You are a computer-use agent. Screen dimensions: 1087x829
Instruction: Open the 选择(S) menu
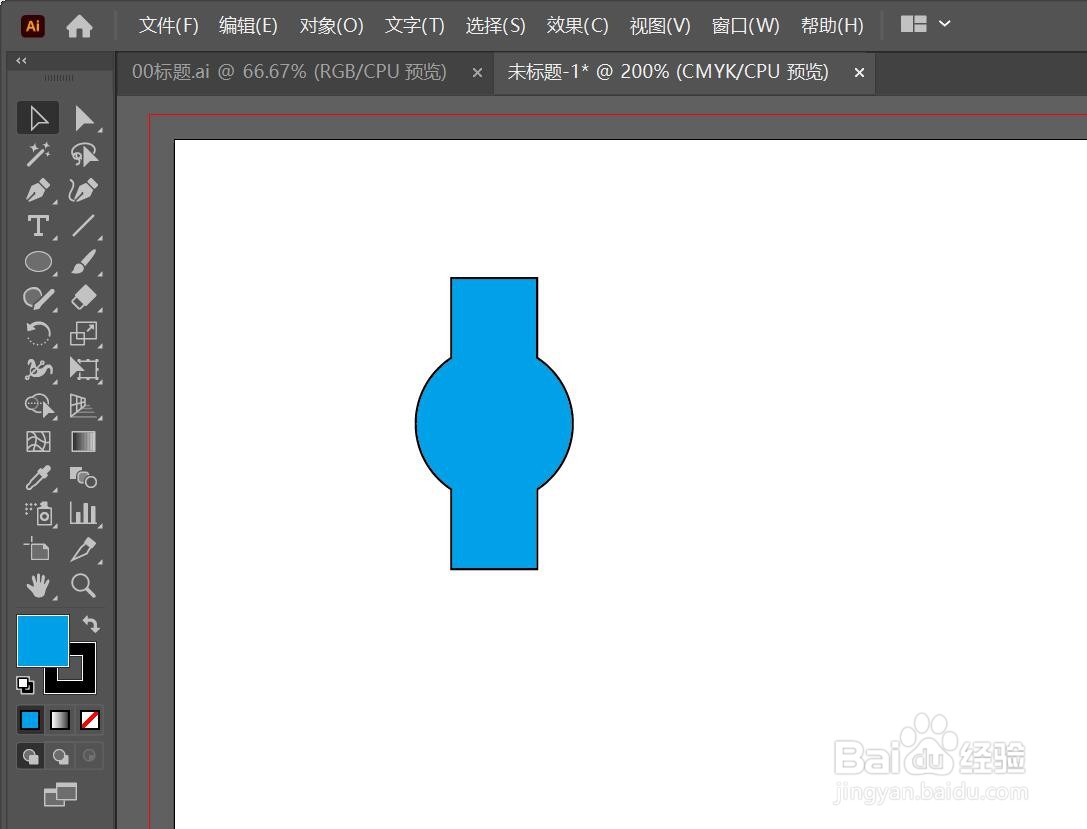click(495, 26)
